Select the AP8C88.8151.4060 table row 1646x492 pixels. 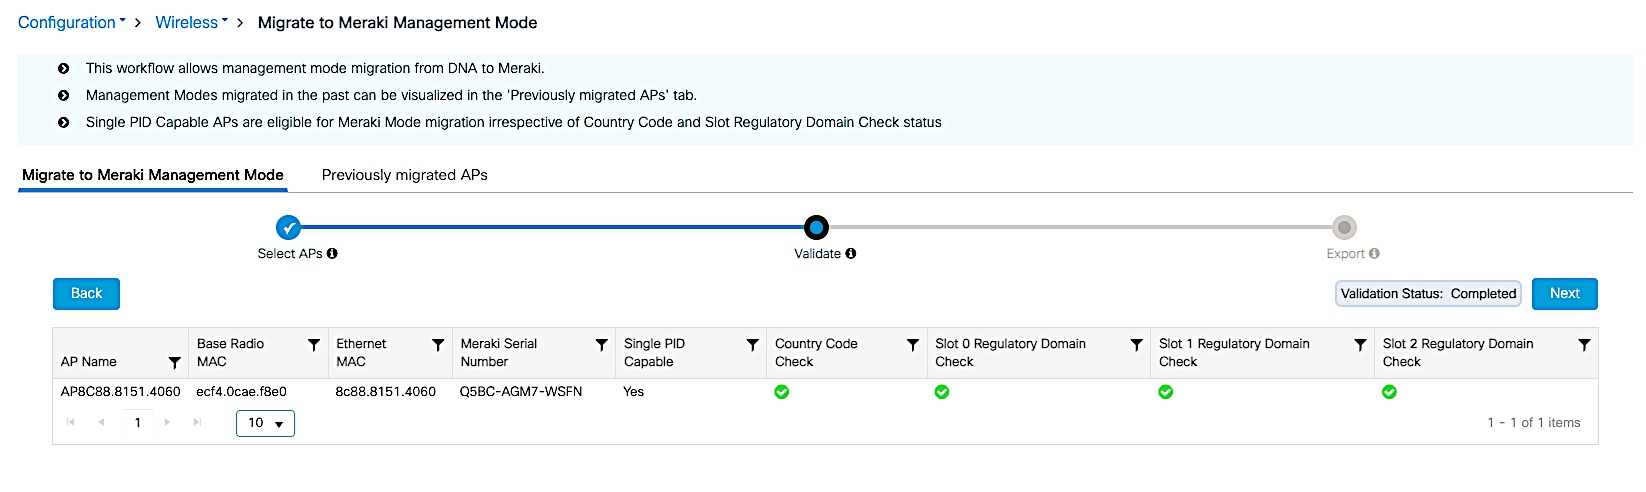(120, 392)
